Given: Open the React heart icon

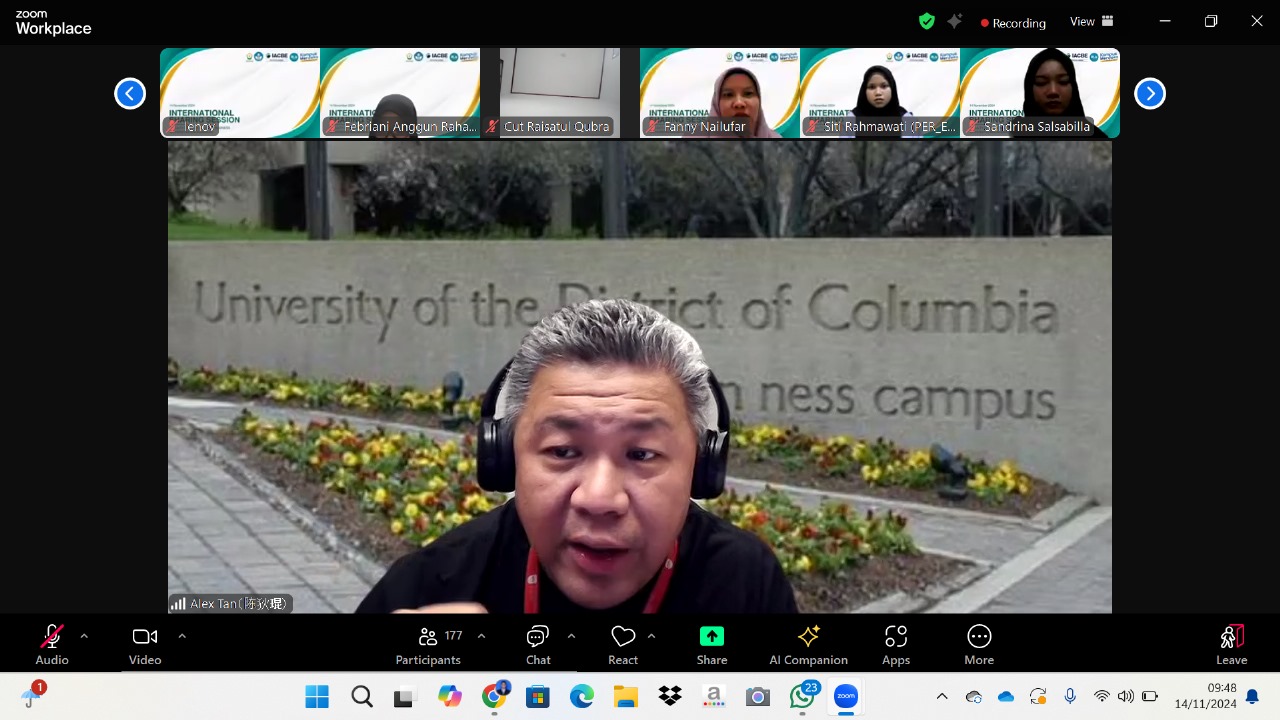Looking at the screenshot, I should pos(623,645).
